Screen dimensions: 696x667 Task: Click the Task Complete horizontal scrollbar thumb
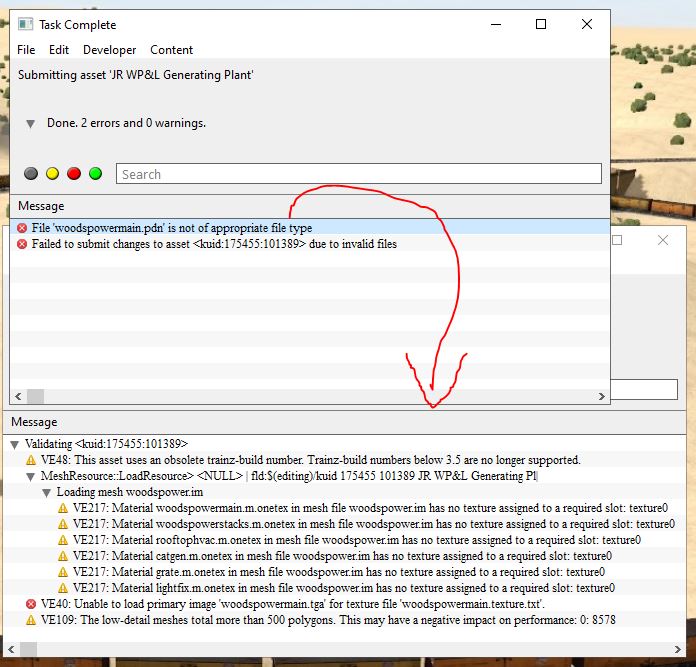(x=36, y=396)
